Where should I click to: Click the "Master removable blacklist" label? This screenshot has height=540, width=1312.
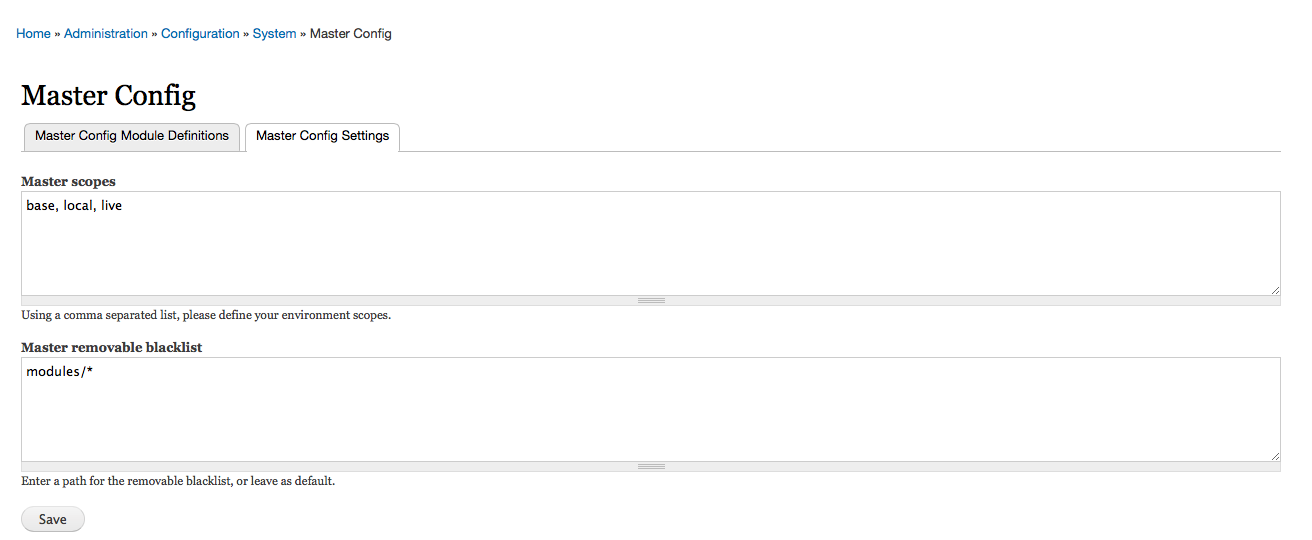(x=111, y=348)
